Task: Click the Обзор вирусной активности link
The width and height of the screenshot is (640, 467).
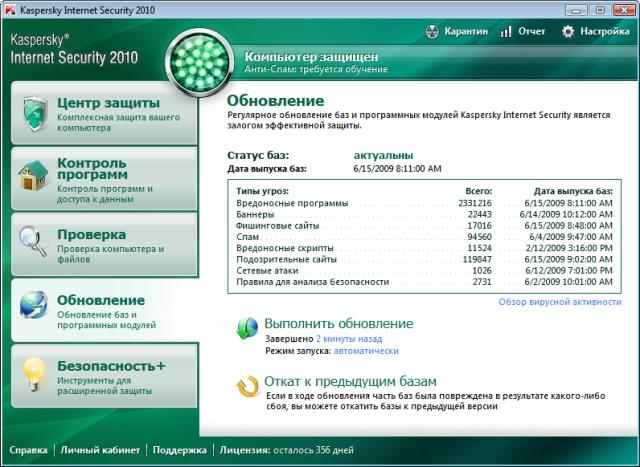Action: [x=560, y=302]
